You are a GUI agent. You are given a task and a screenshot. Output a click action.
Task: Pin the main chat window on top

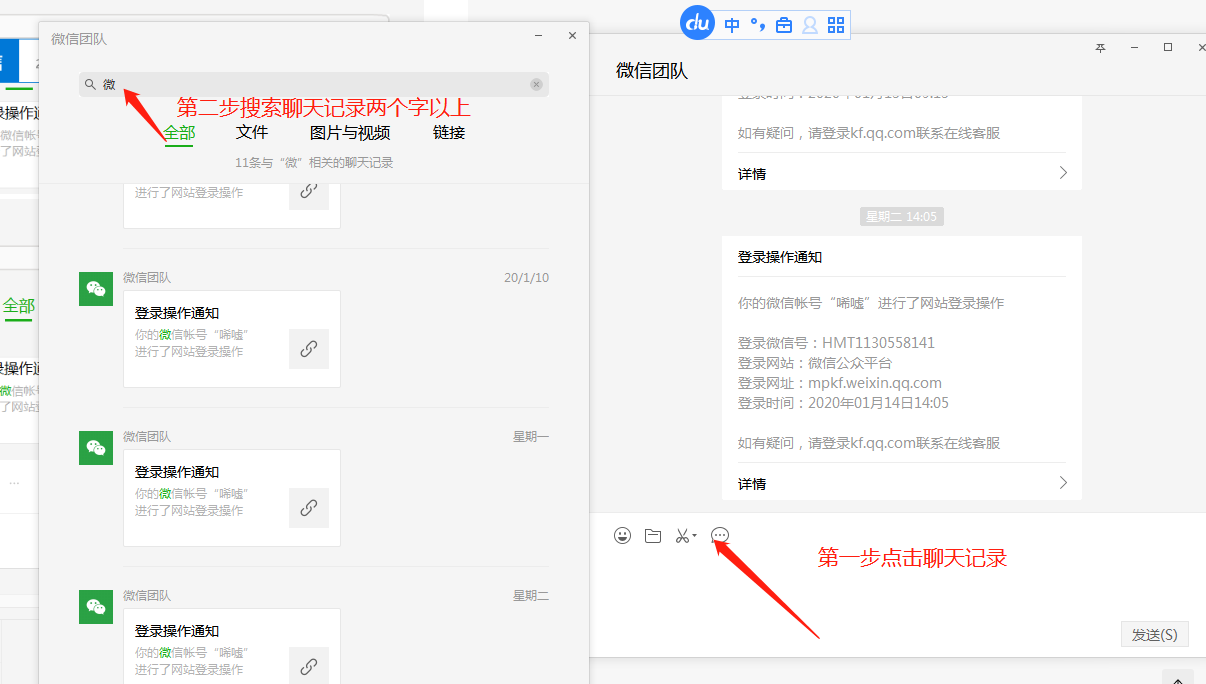(1101, 48)
